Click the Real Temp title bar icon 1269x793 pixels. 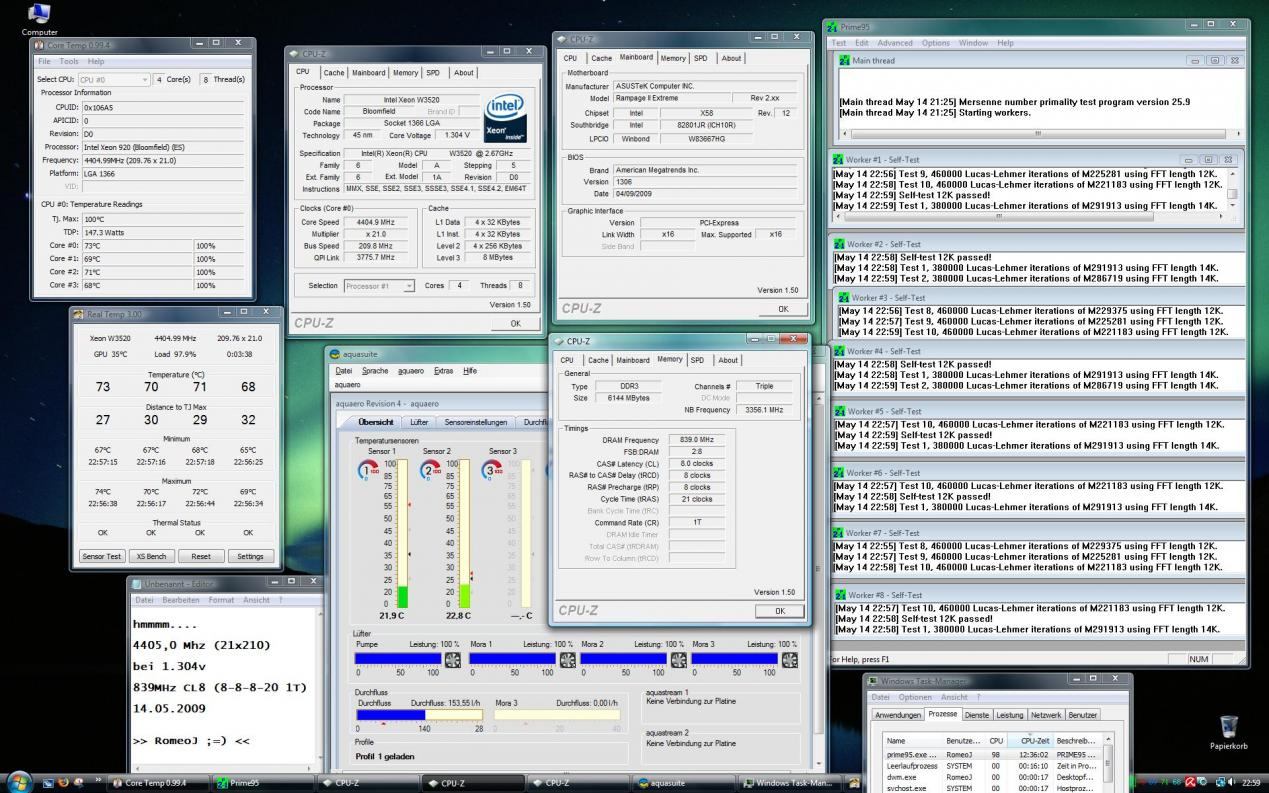pos(79,314)
